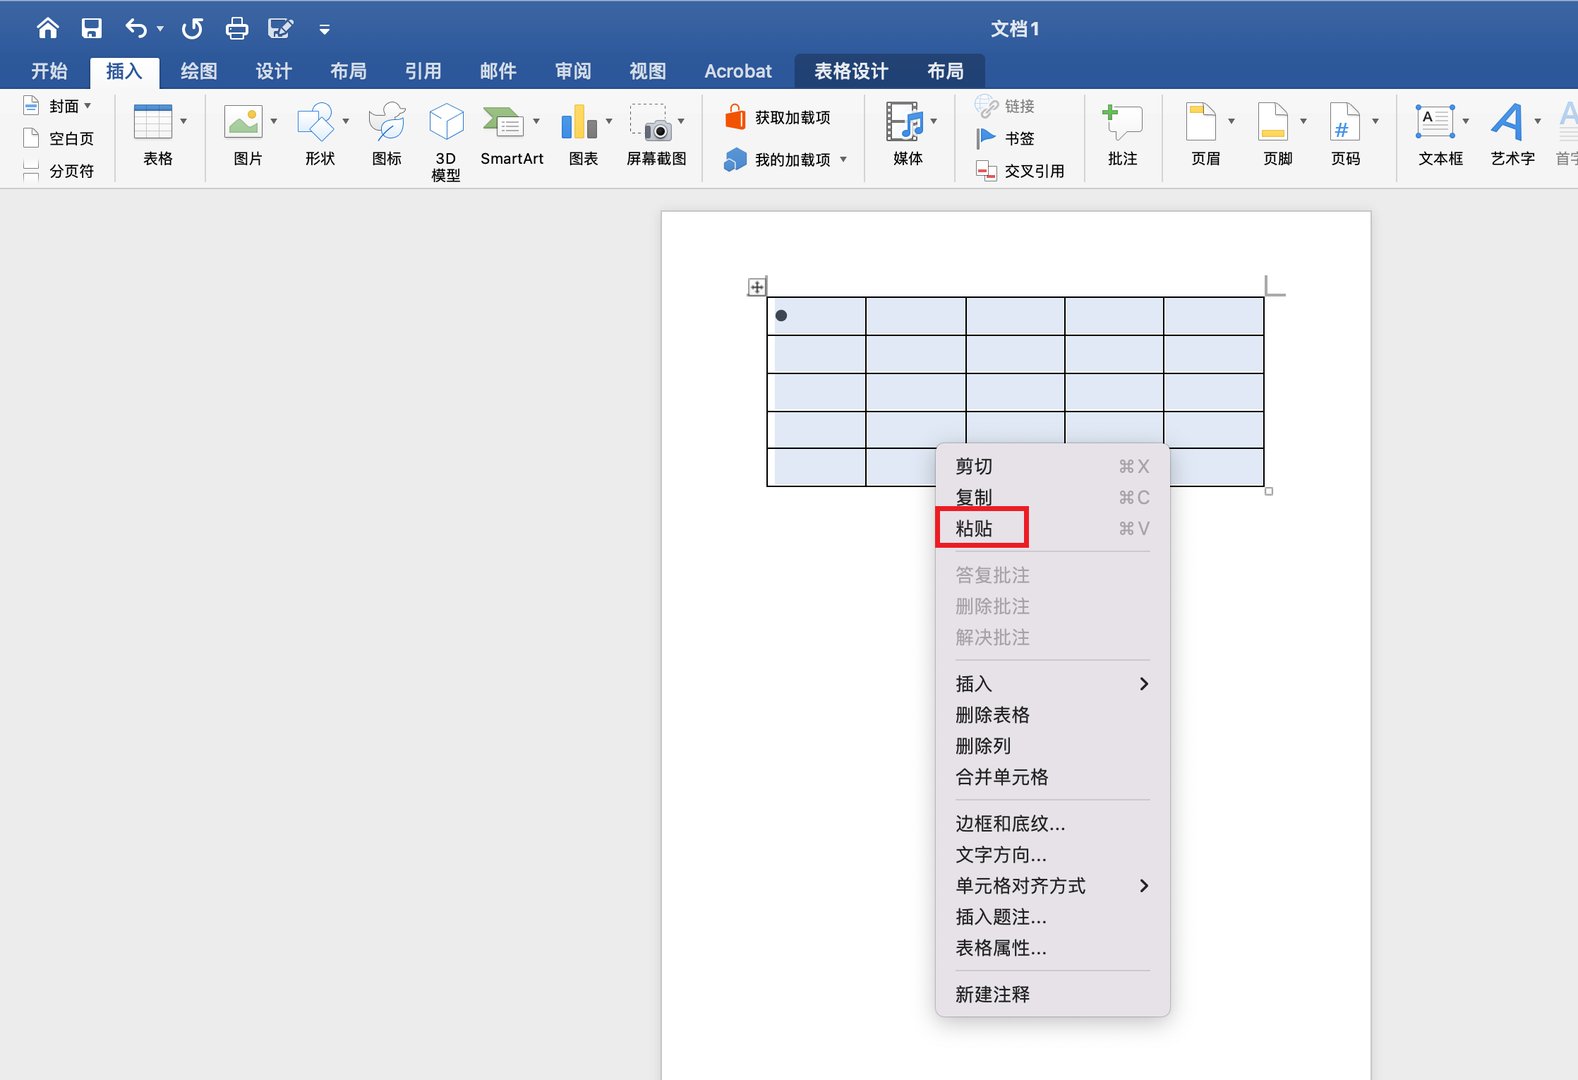Viewport: 1578px width, 1080px height.
Task: Open the 表格设计 tab
Action: point(851,71)
